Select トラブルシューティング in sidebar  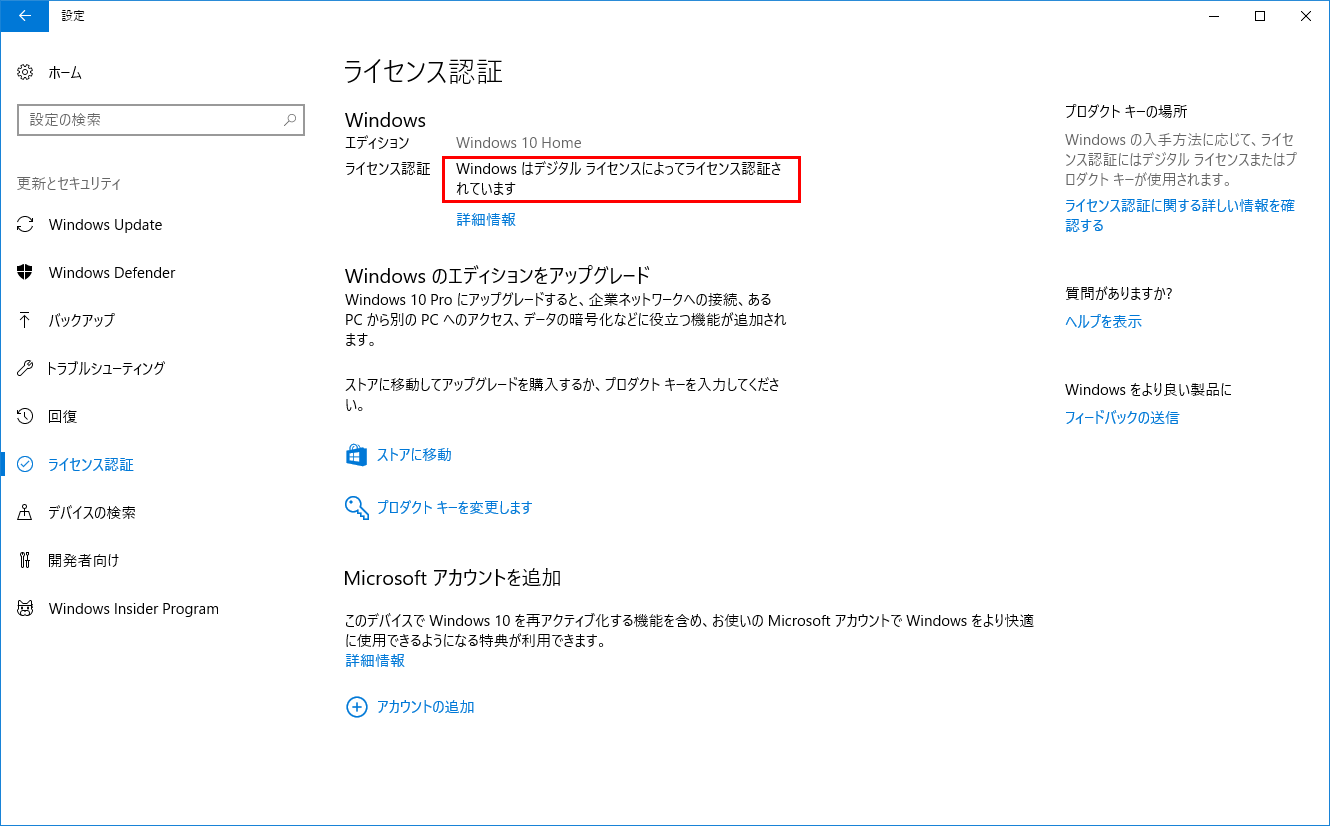click(105, 369)
